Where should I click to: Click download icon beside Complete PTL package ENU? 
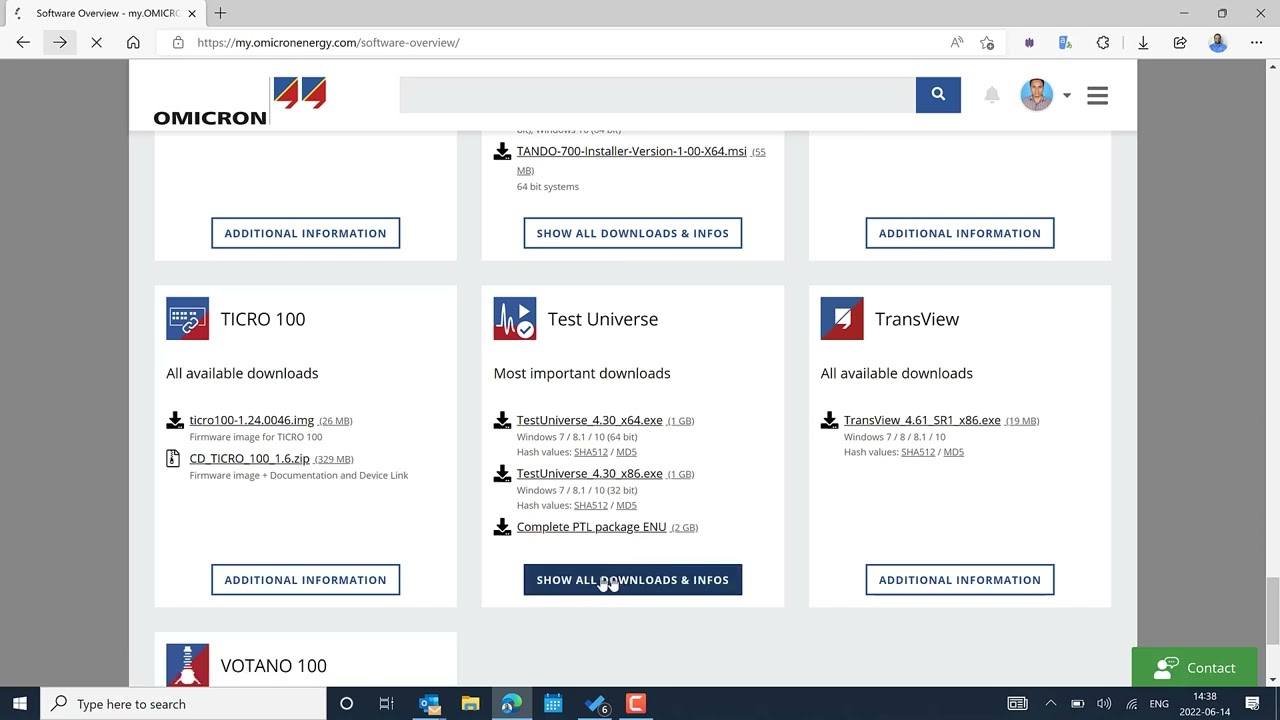502,527
